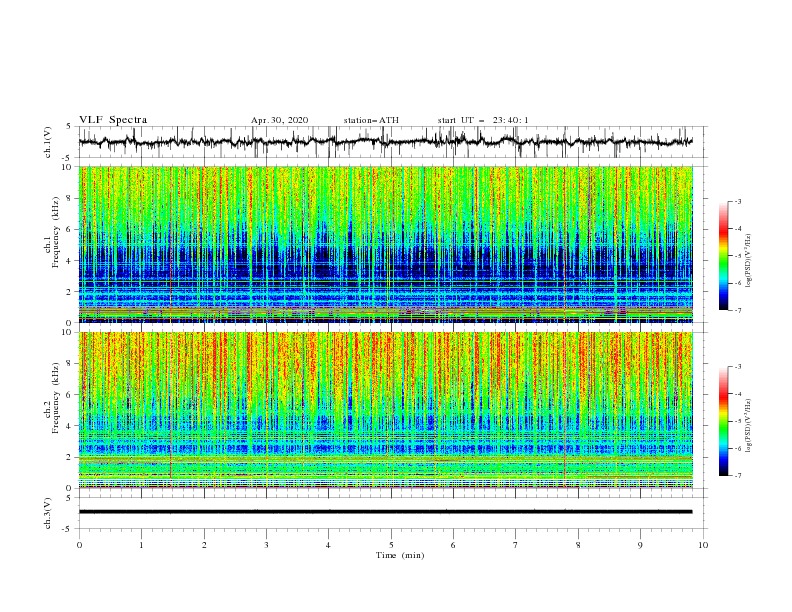Click the time axis tick label "8"

coord(578,545)
